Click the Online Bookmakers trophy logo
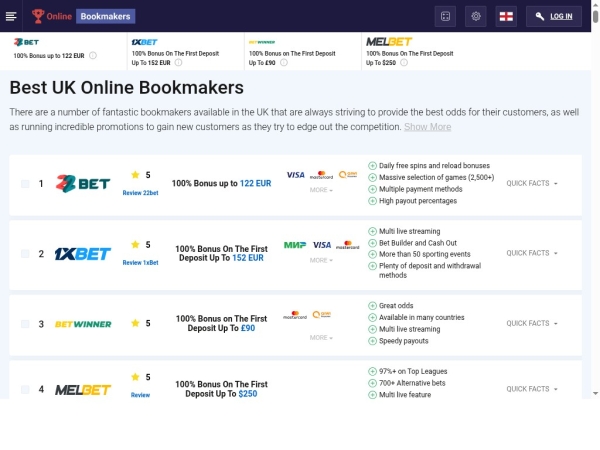 (83, 16)
